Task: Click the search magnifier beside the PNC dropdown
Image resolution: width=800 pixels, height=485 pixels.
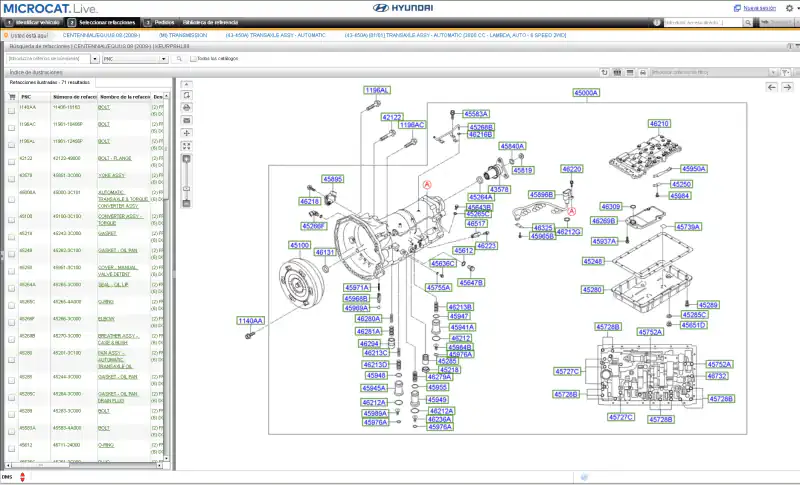Action: pyautogui.click(x=179, y=59)
